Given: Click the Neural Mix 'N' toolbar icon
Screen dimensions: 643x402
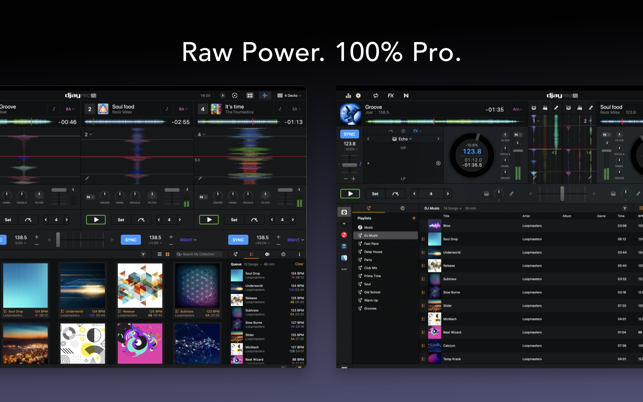Looking at the screenshot, I should (406, 96).
